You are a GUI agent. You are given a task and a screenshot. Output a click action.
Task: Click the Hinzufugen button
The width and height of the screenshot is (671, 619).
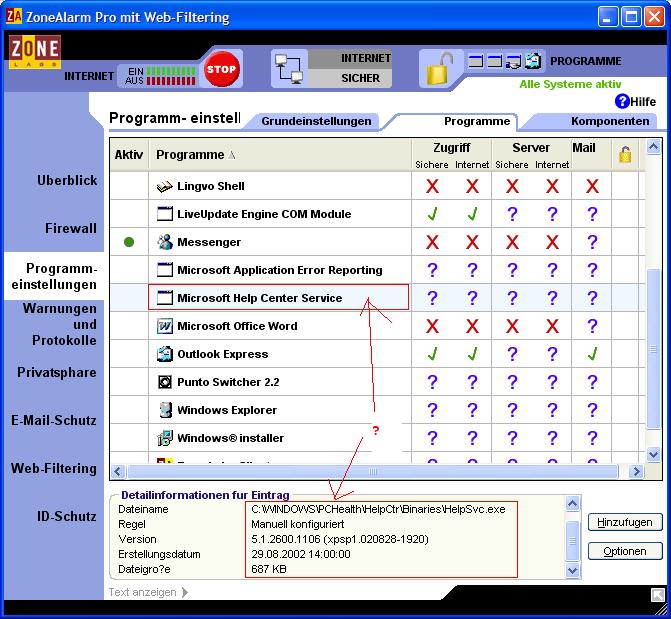[x=625, y=523]
